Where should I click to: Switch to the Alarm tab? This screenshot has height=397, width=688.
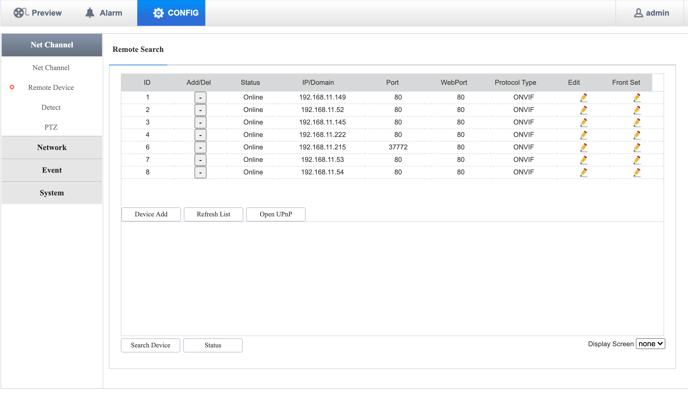[x=104, y=13]
